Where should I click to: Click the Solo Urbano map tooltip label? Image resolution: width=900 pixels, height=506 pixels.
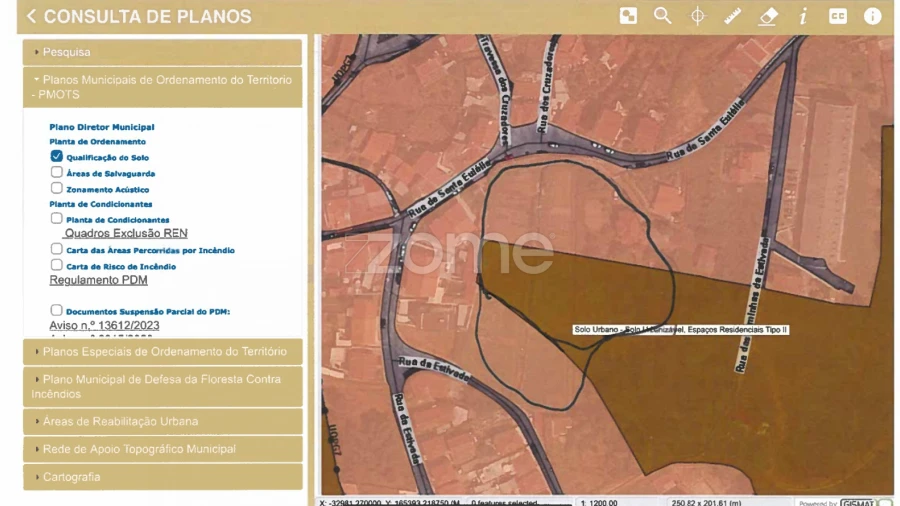(681, 329)
